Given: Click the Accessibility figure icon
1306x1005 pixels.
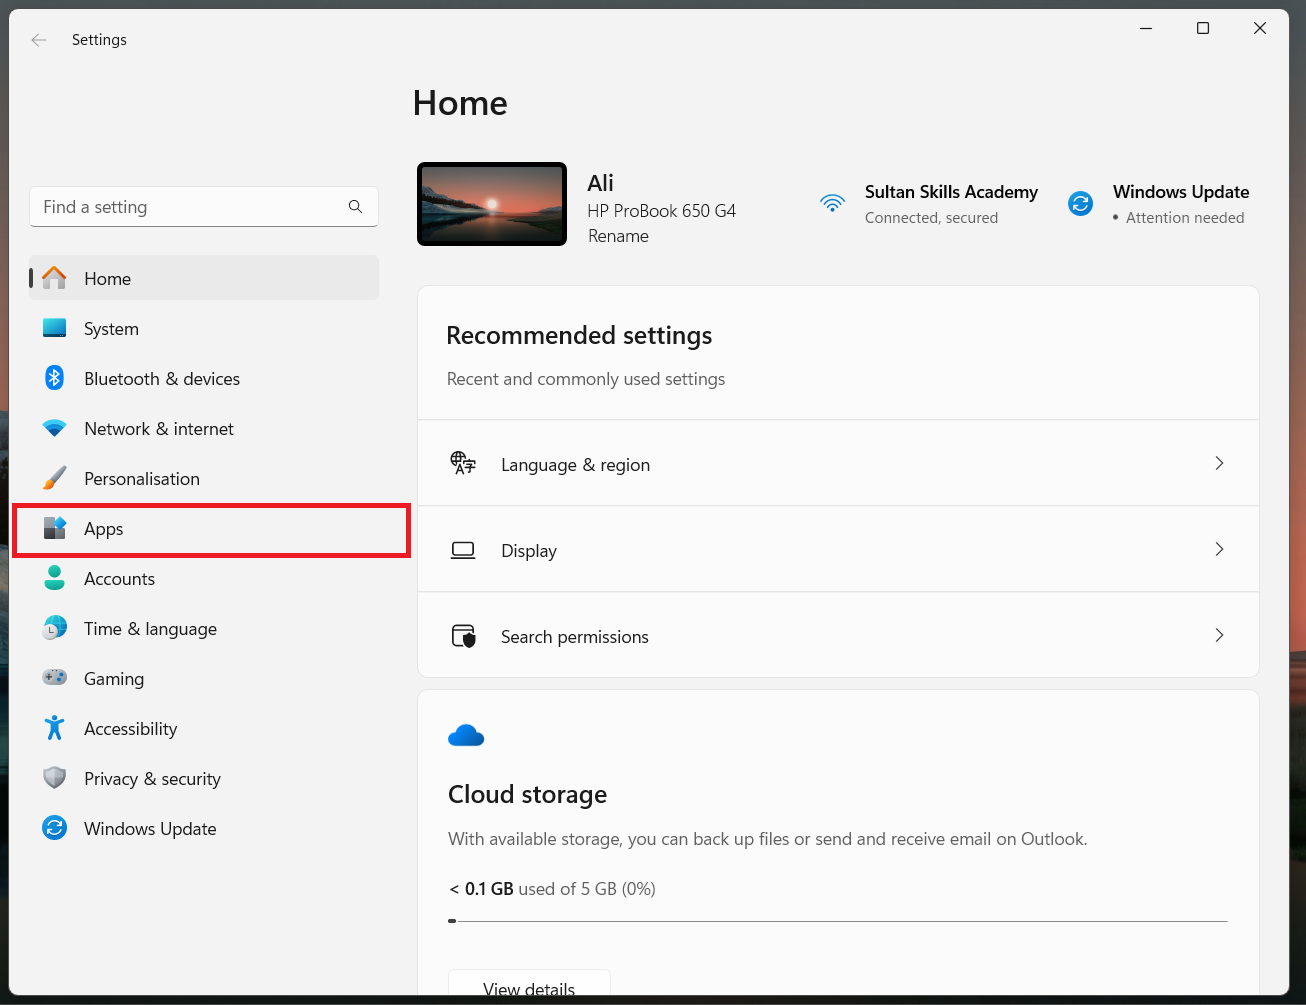Looking at the screenshot, I should 55,728.
